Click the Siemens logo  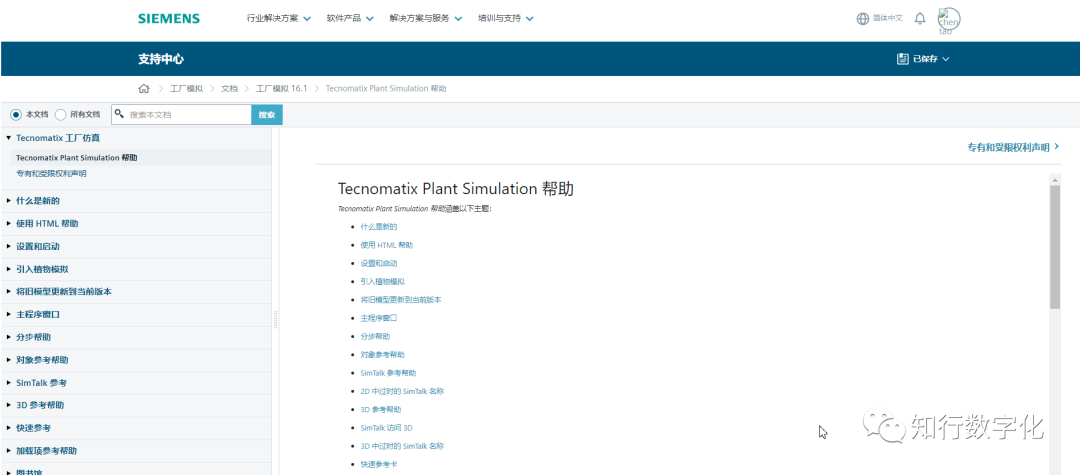click(169, 19)
